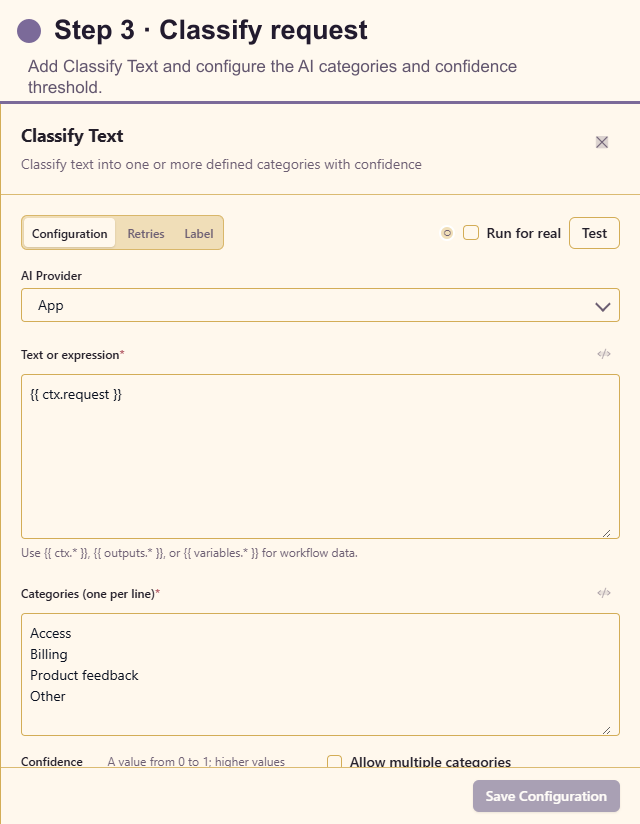Click the 'Classify Text' panel heading
Image resolution: width=640 pixels, height=824 pixels.
pyautogui.click(x=72, y=136)
